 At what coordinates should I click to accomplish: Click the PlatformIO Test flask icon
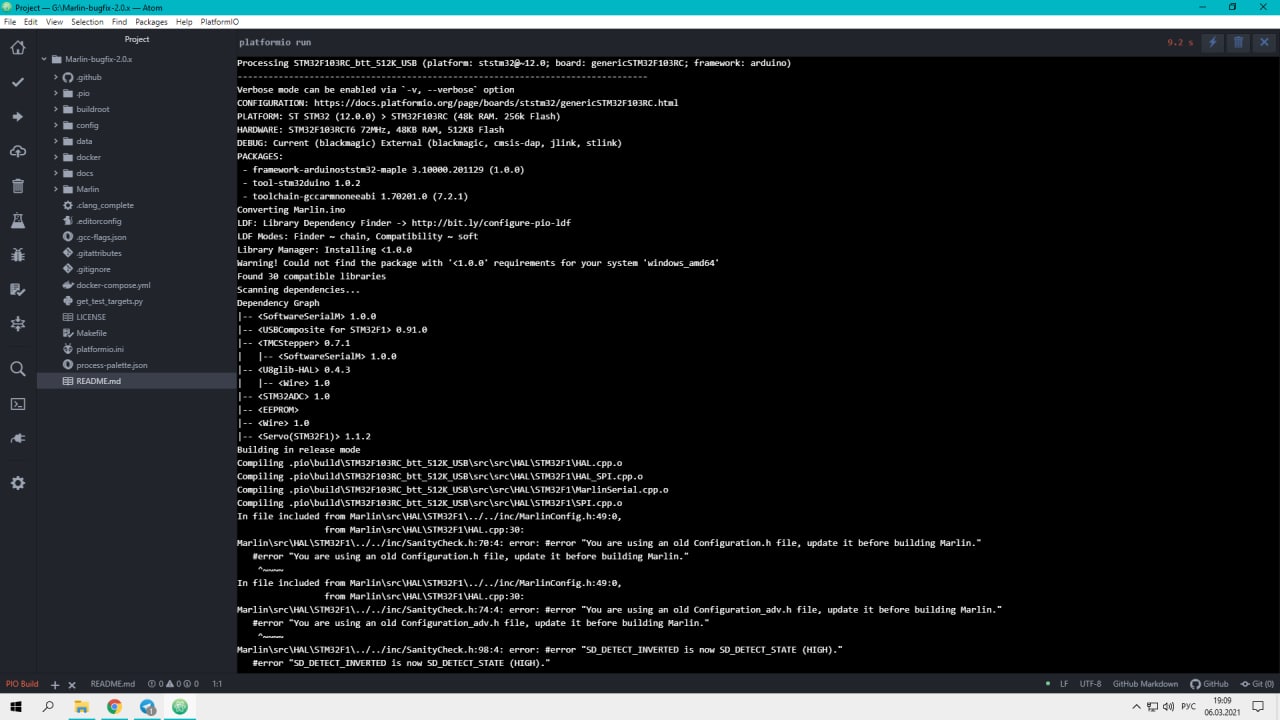pos(18,220)
